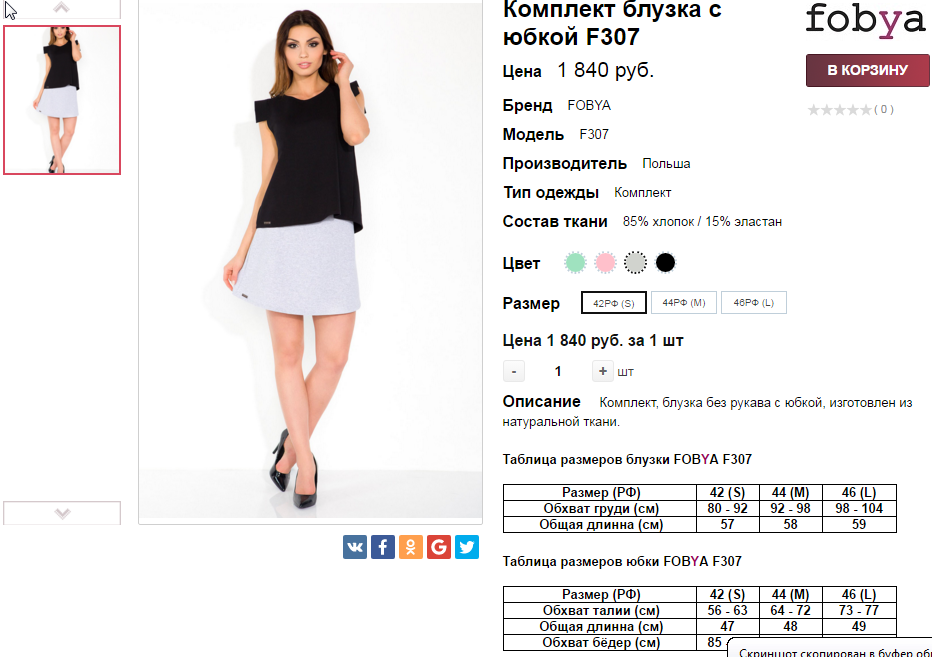This screenshot has height=657, width=932.
Task: Select size 42РФ (S)
Action: click(x=613, y=303)
